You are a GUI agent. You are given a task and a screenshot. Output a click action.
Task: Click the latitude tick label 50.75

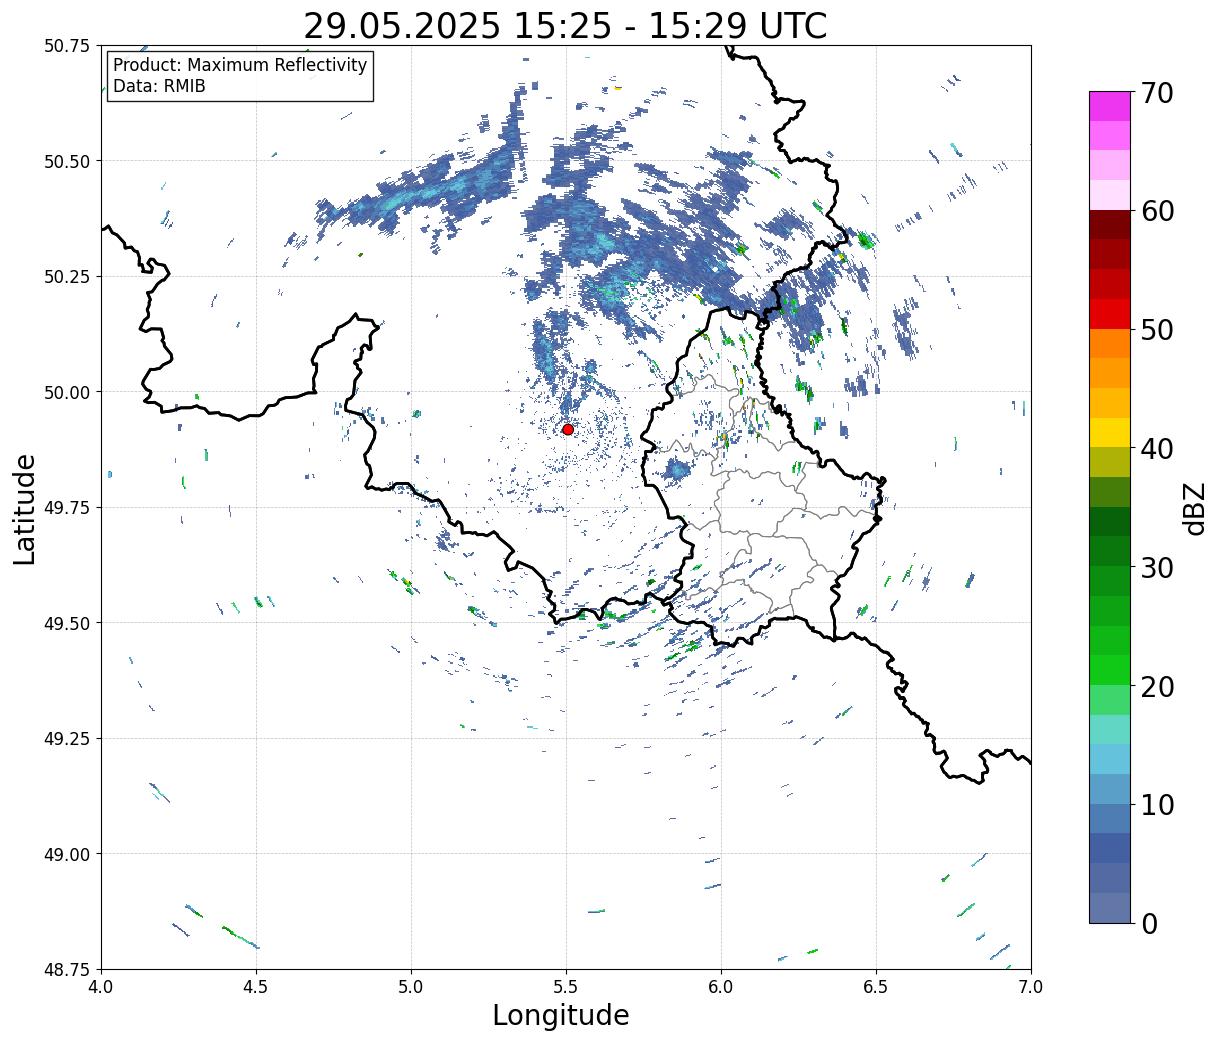66,46
